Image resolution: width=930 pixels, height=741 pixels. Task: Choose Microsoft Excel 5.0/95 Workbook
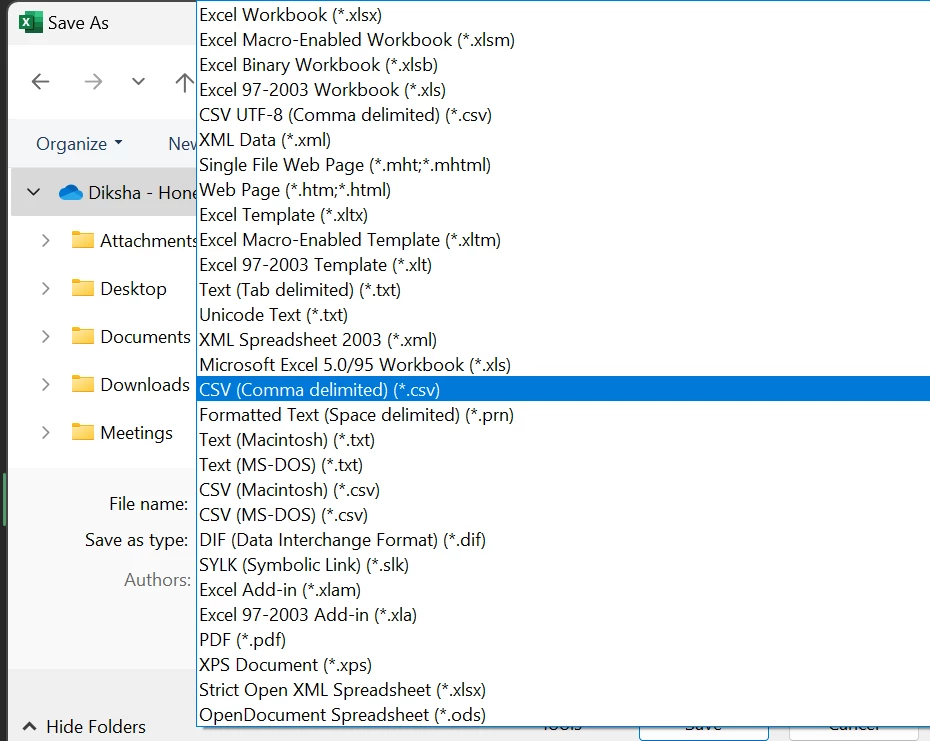click(x=563, y=364)
